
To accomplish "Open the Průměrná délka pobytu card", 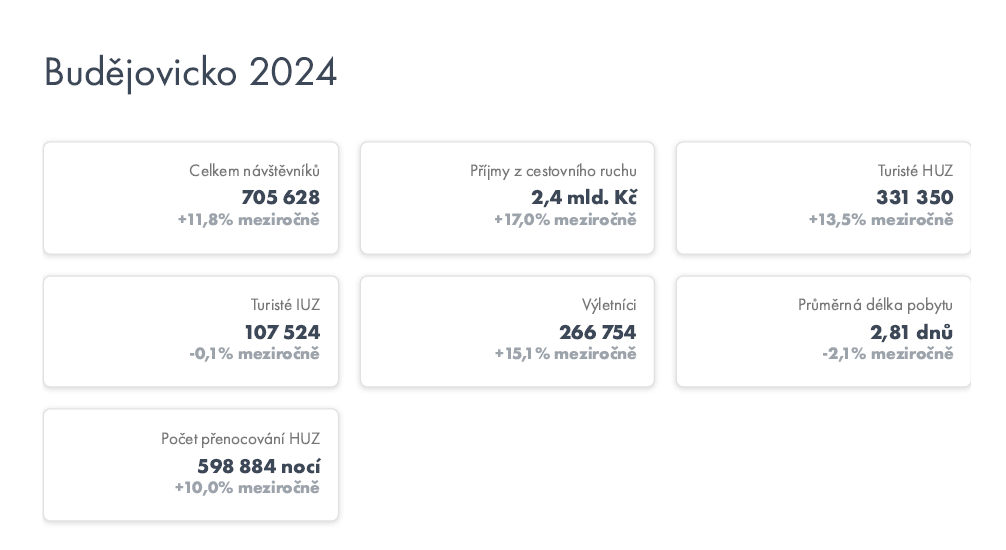I will click(823, 331).
